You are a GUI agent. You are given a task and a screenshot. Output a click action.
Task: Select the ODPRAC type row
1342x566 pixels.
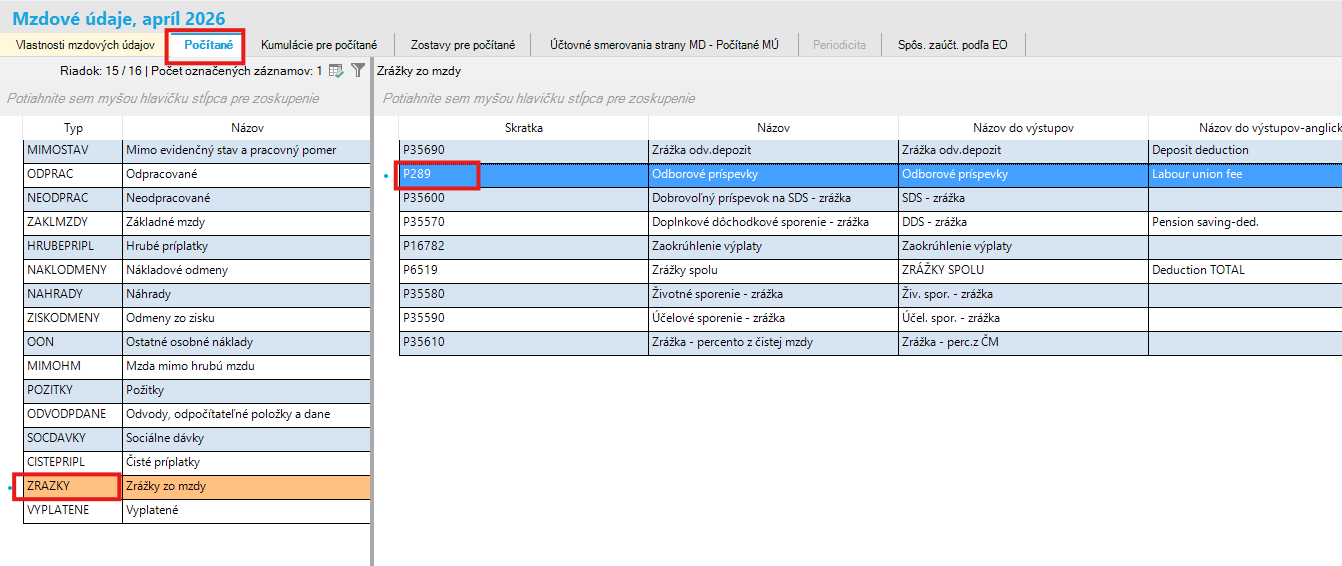coord(197,175)
